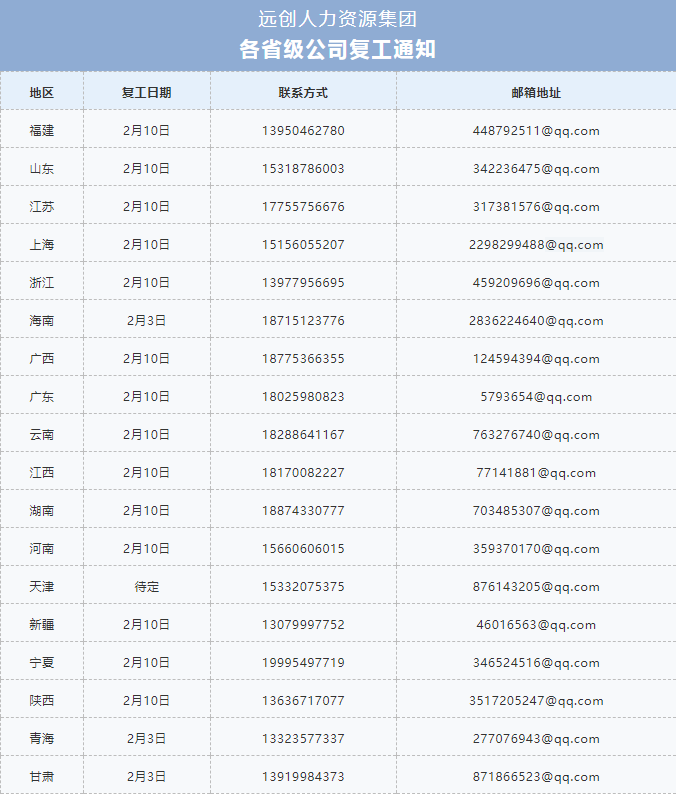Image resolution: width=676 pixels, height=794 pixels.
Task: Click the 上海 email 2298299488@qq.com
Action: pyautogui.click(x=536, y=244)
